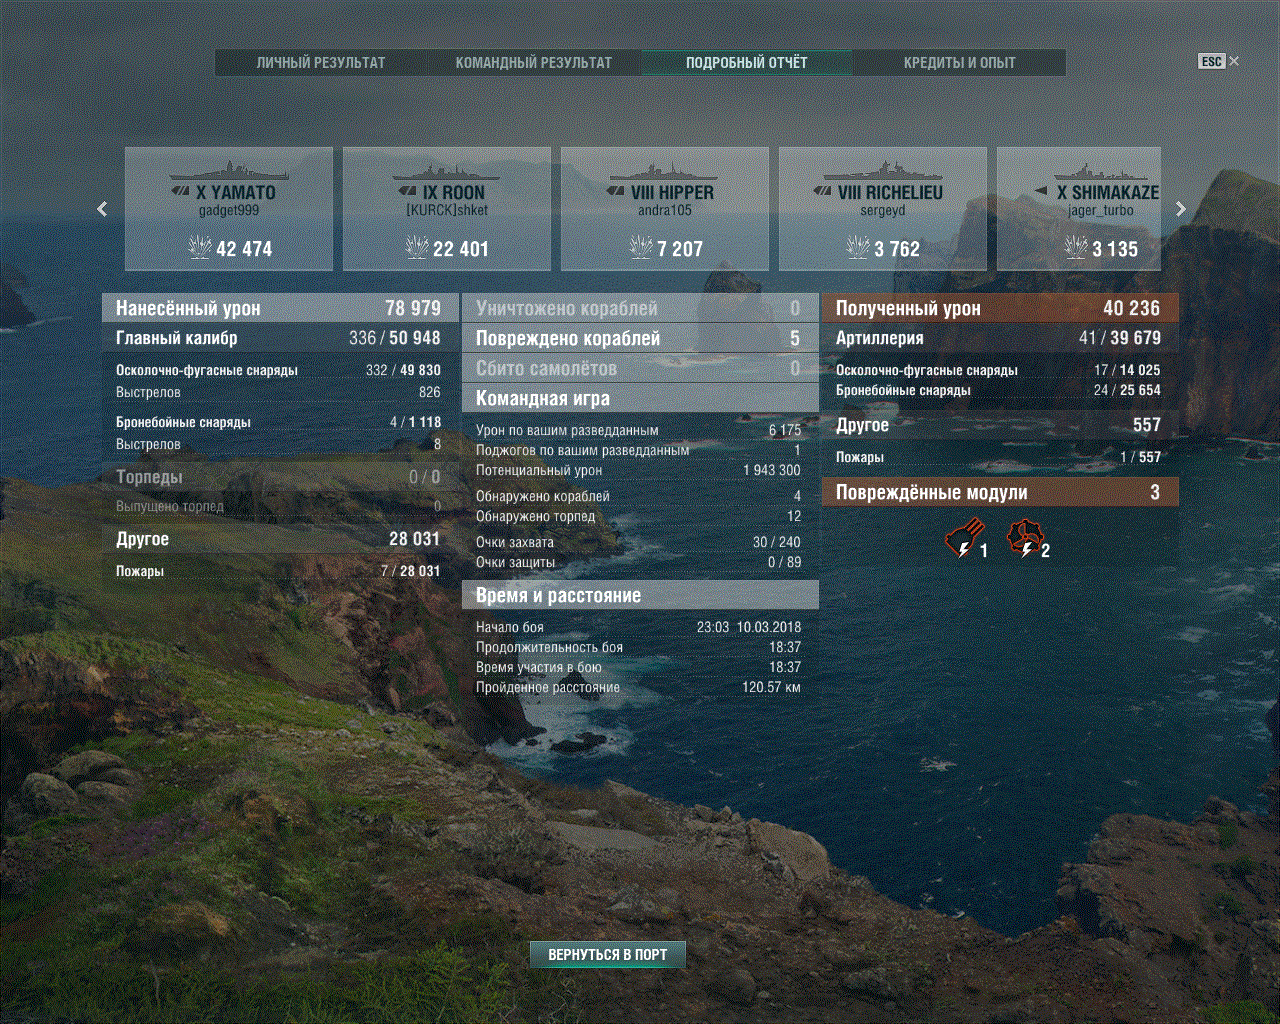1280x1024 pixels.
Task: Click the Shimakaze destroyer class icon
Action: tap(1041, 190)
